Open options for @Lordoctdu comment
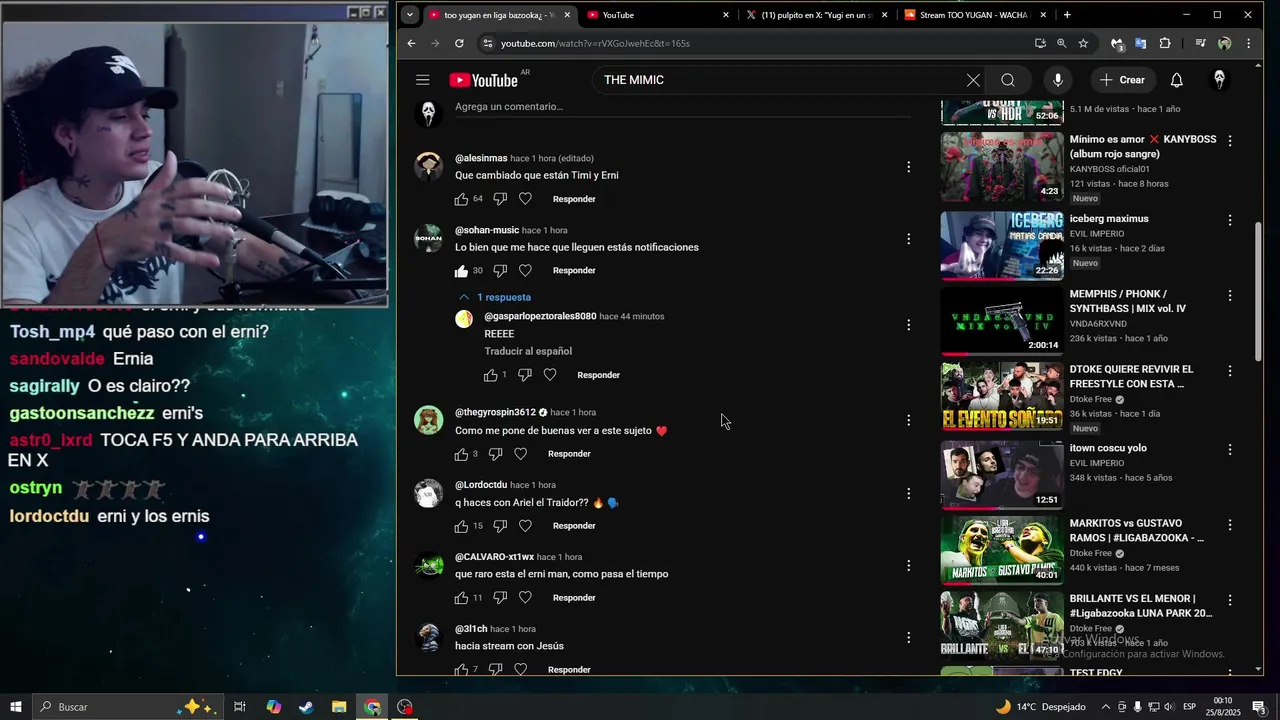Image resolution: width=1280 pixels, height=720 pixels. click(x=908, y=493)
